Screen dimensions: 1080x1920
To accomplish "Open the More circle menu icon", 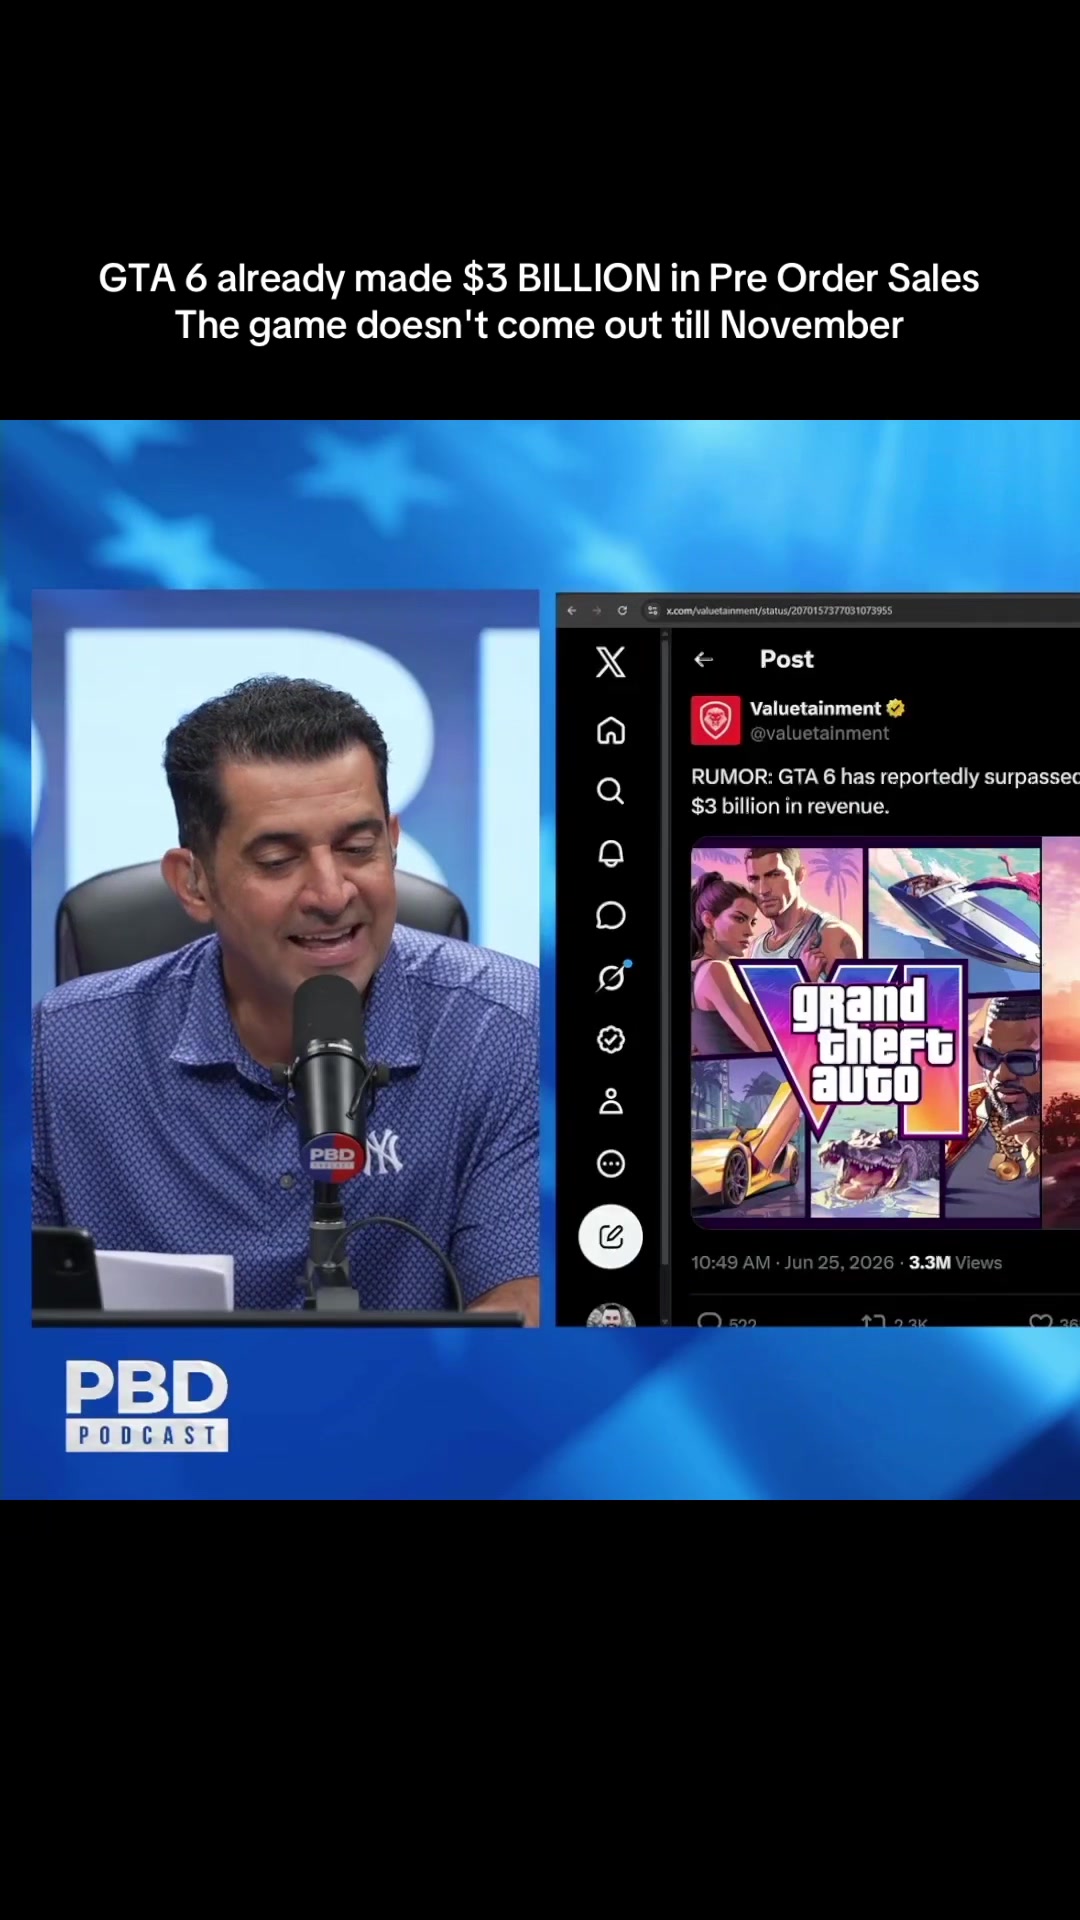I will point(611,1164).
